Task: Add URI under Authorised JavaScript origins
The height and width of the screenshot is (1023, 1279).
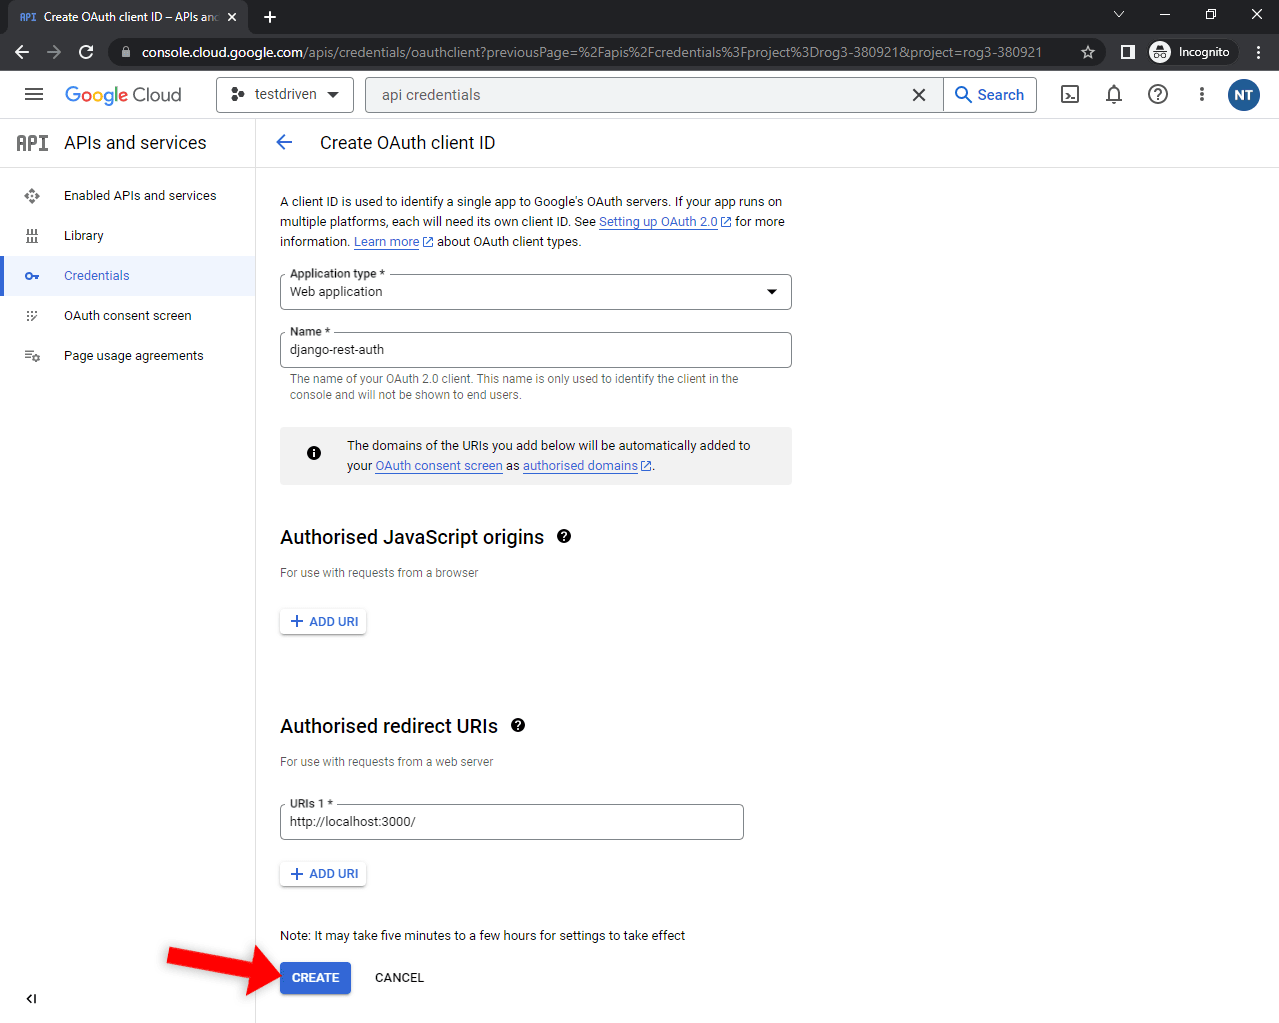Action: 323,622
